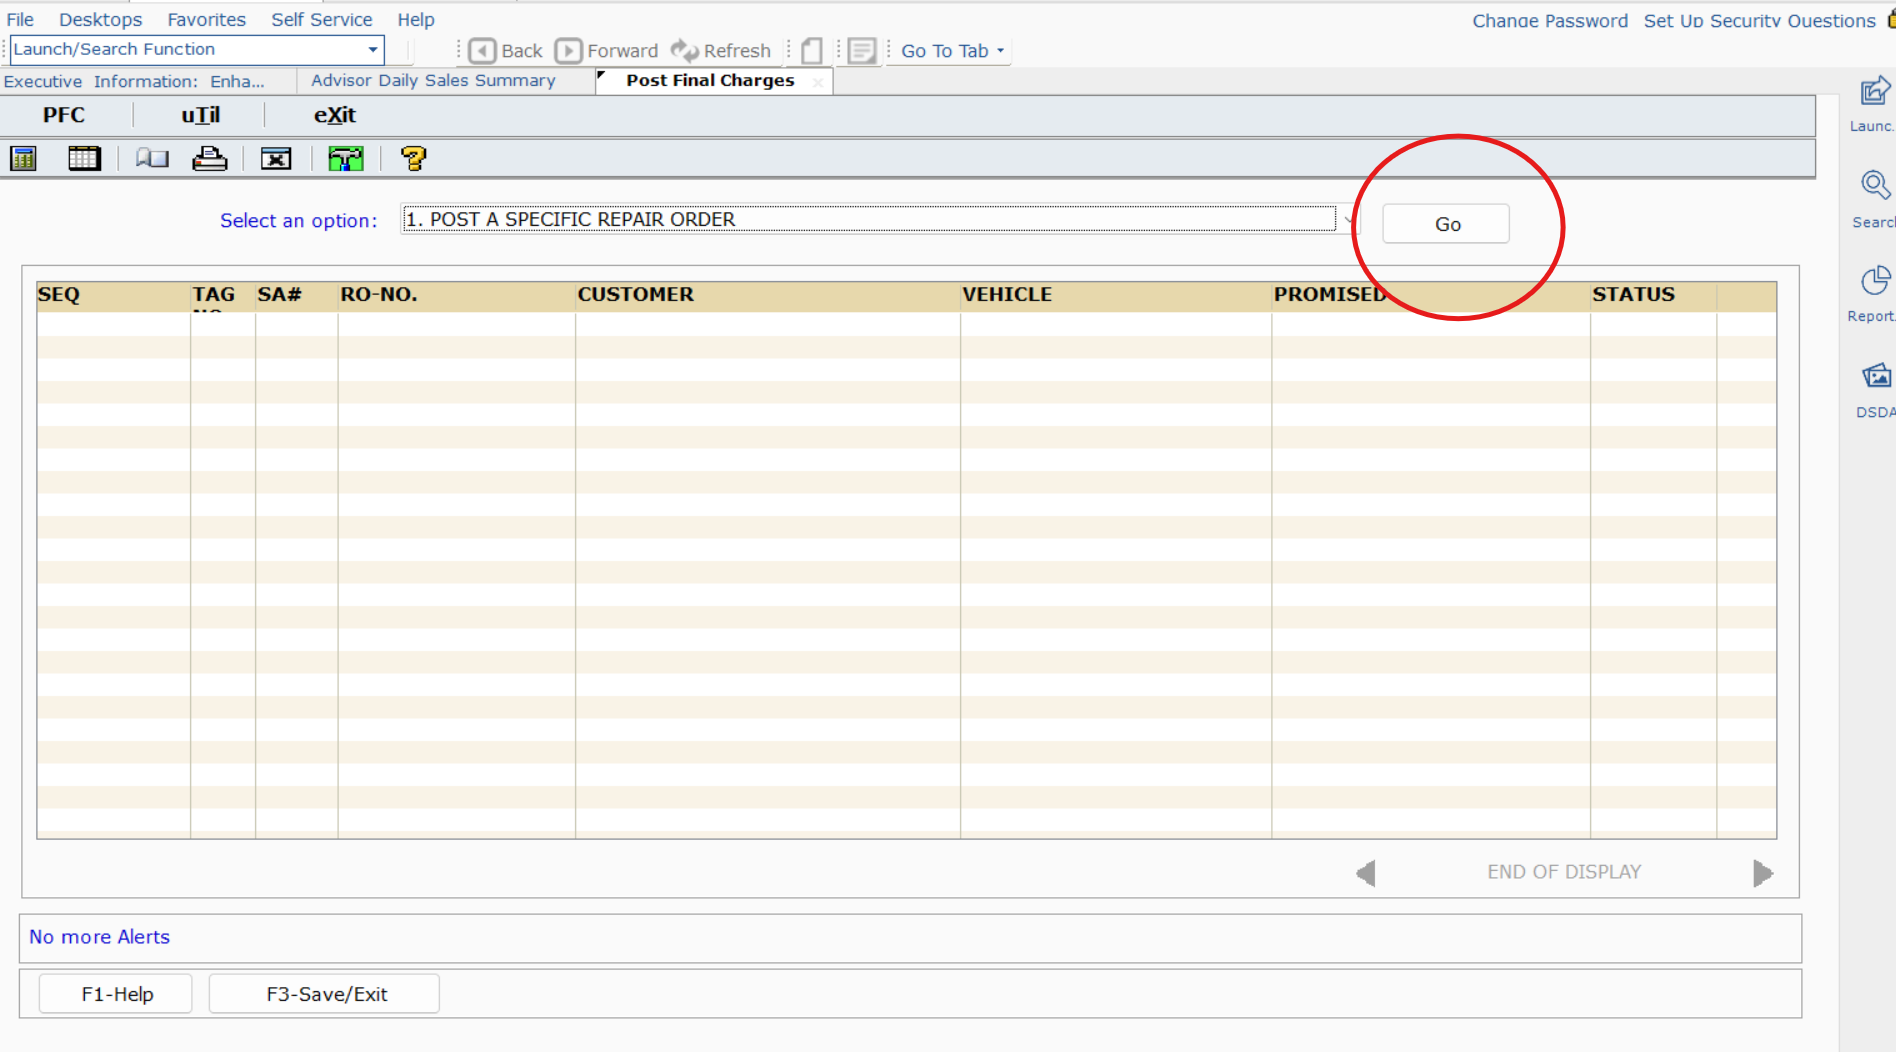Click the next page right arrow
Screen dimensions: 1896x1052
(1763, 873)
